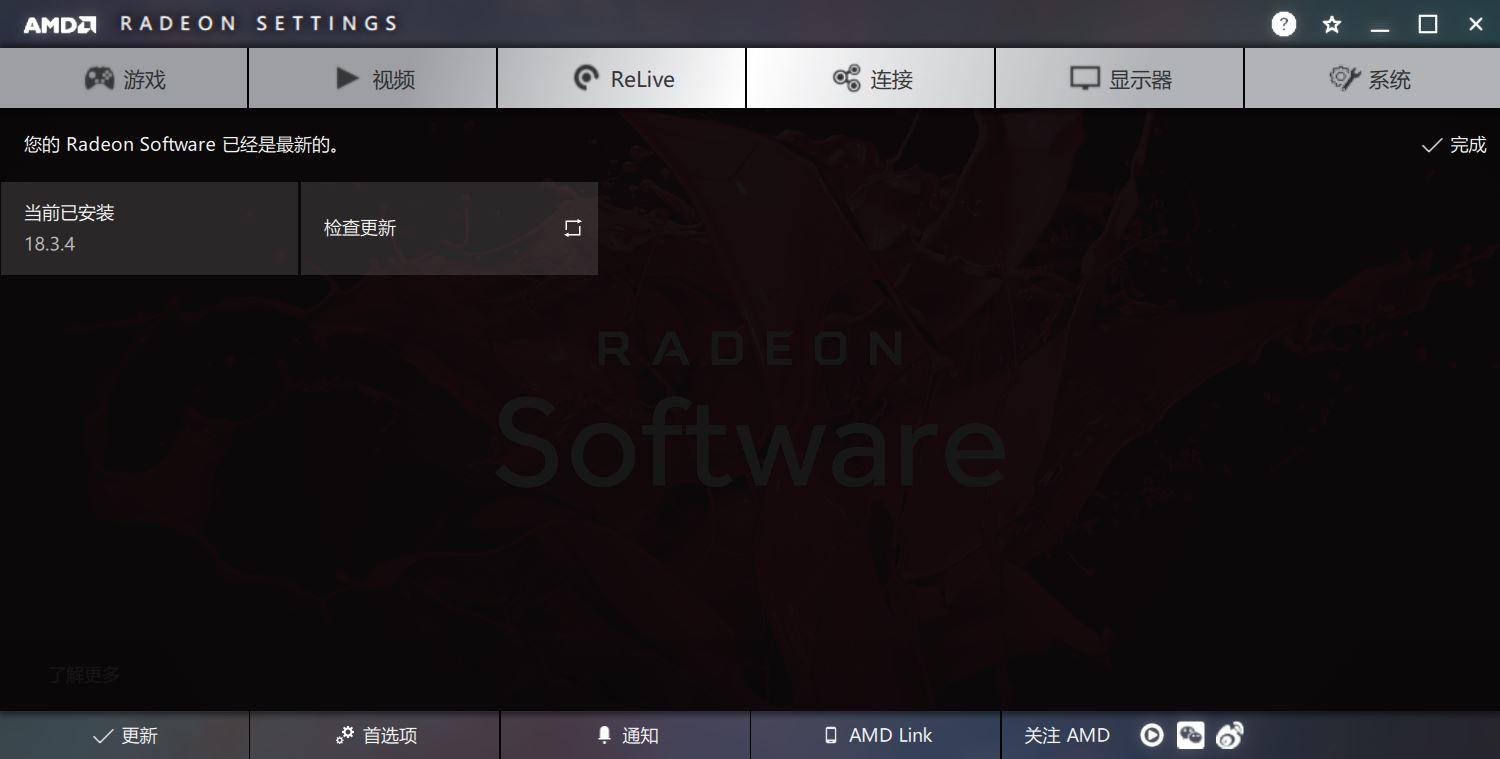Click the AMD logo in title bar
Screen dimensions: 1500x759
pyautogui.click(x=60, y=24)
